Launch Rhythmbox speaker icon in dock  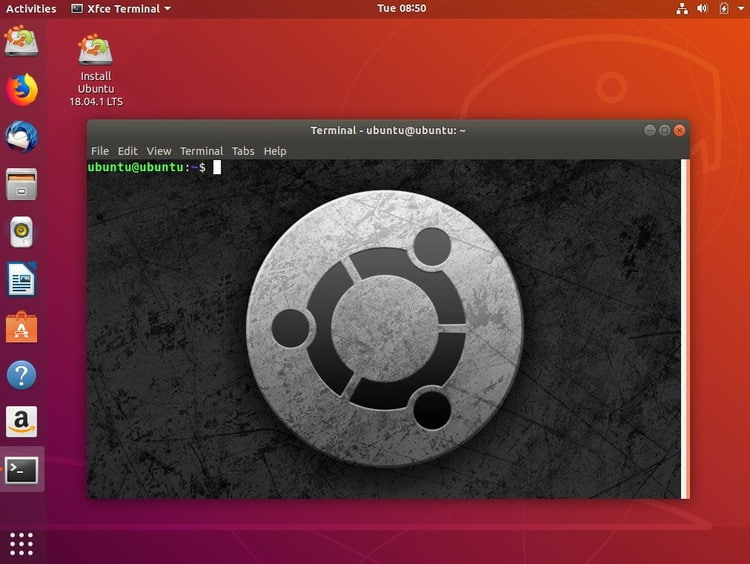click(22, 232)
